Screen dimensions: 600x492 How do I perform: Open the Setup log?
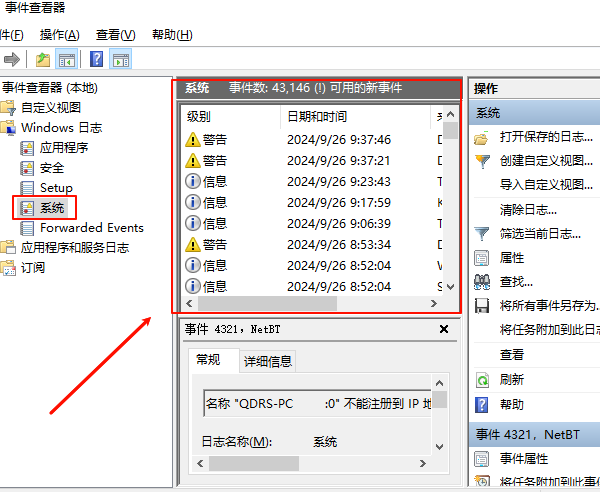56,187
